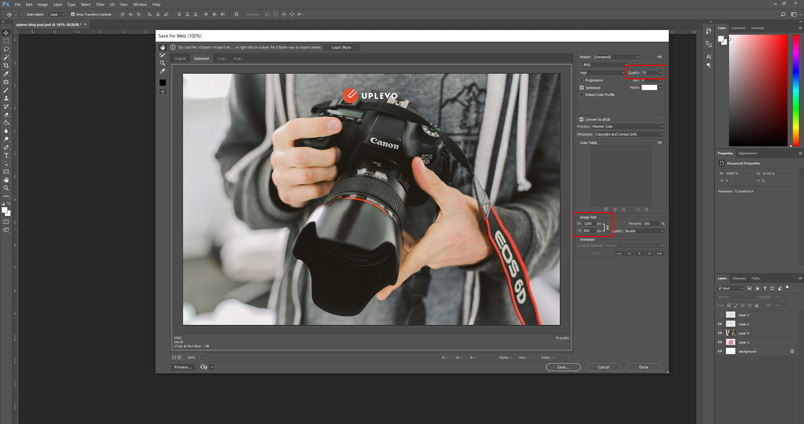This screenshot has width=804, height=424.
Task: Click the Learn More button
Action: click(x=341, y=48)
